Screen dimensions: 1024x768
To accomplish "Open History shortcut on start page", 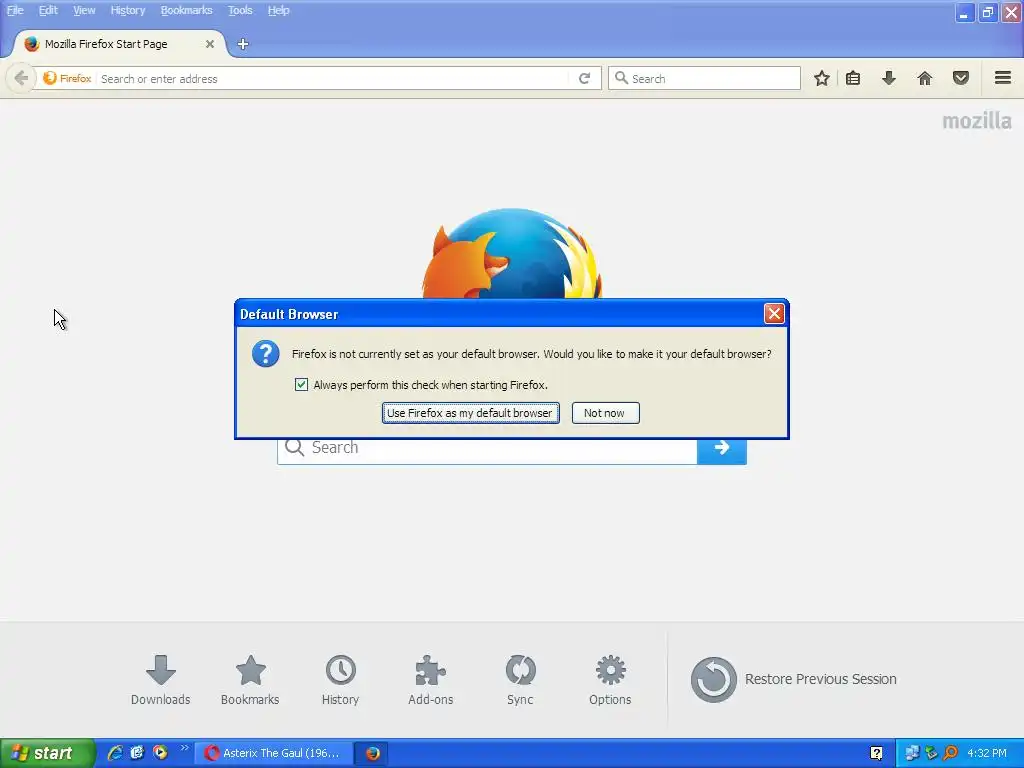I will pyautogui.click(x=340, y=680).
